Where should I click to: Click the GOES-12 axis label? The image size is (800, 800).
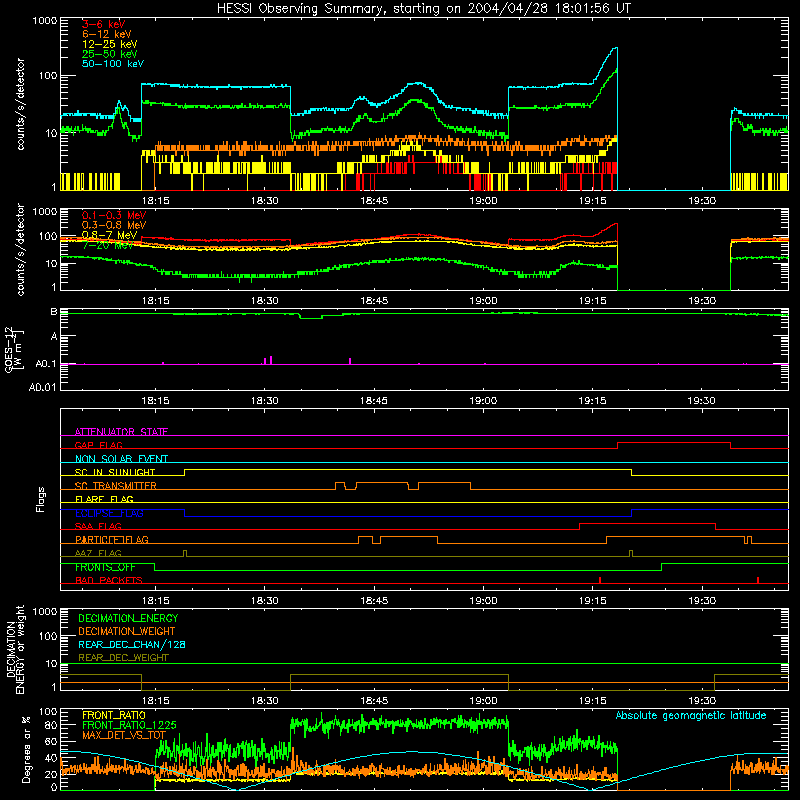click(14, 349)
